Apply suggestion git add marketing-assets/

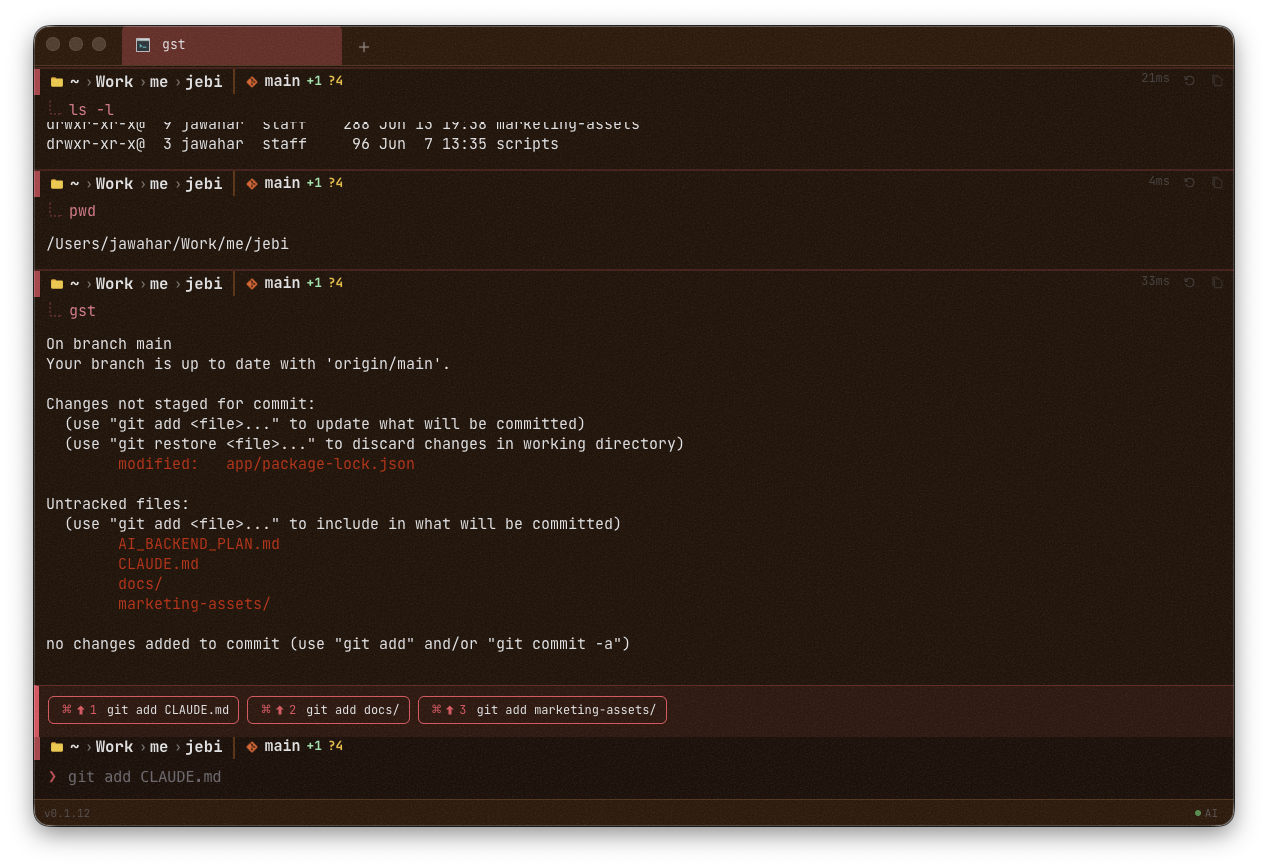click(542, 710)
